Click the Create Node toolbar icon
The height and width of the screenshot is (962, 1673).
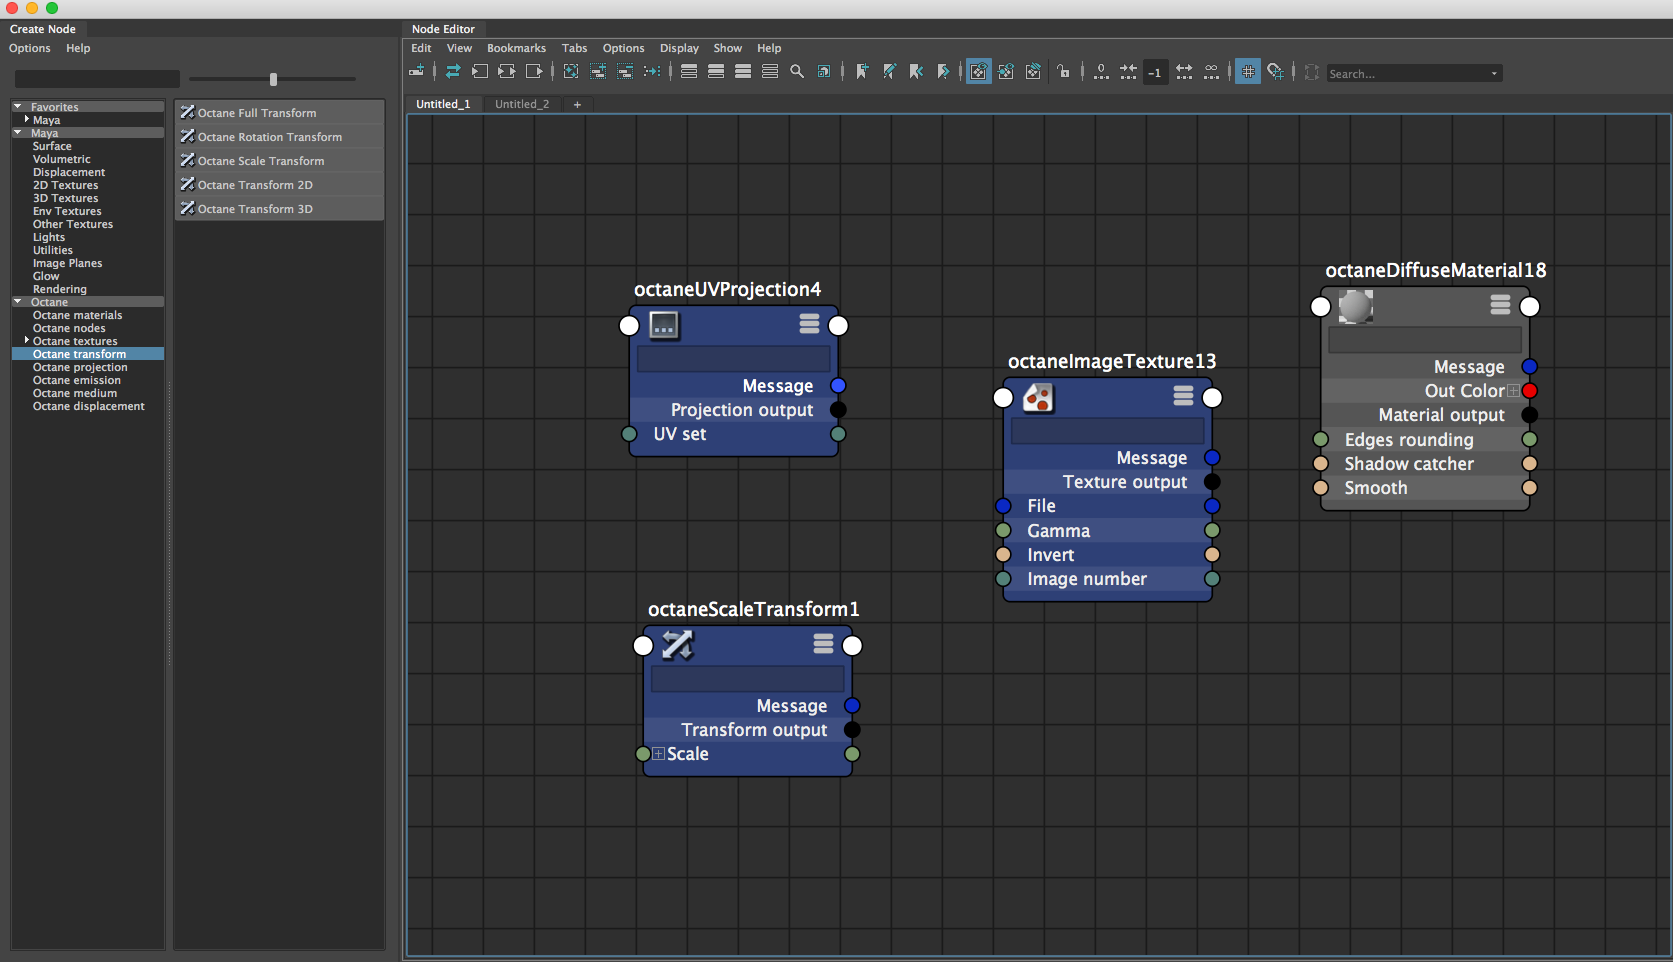coord(417,72)
